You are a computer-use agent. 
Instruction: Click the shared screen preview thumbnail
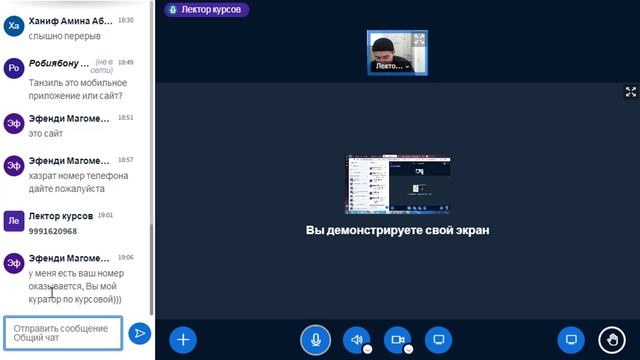coord(398,184)
